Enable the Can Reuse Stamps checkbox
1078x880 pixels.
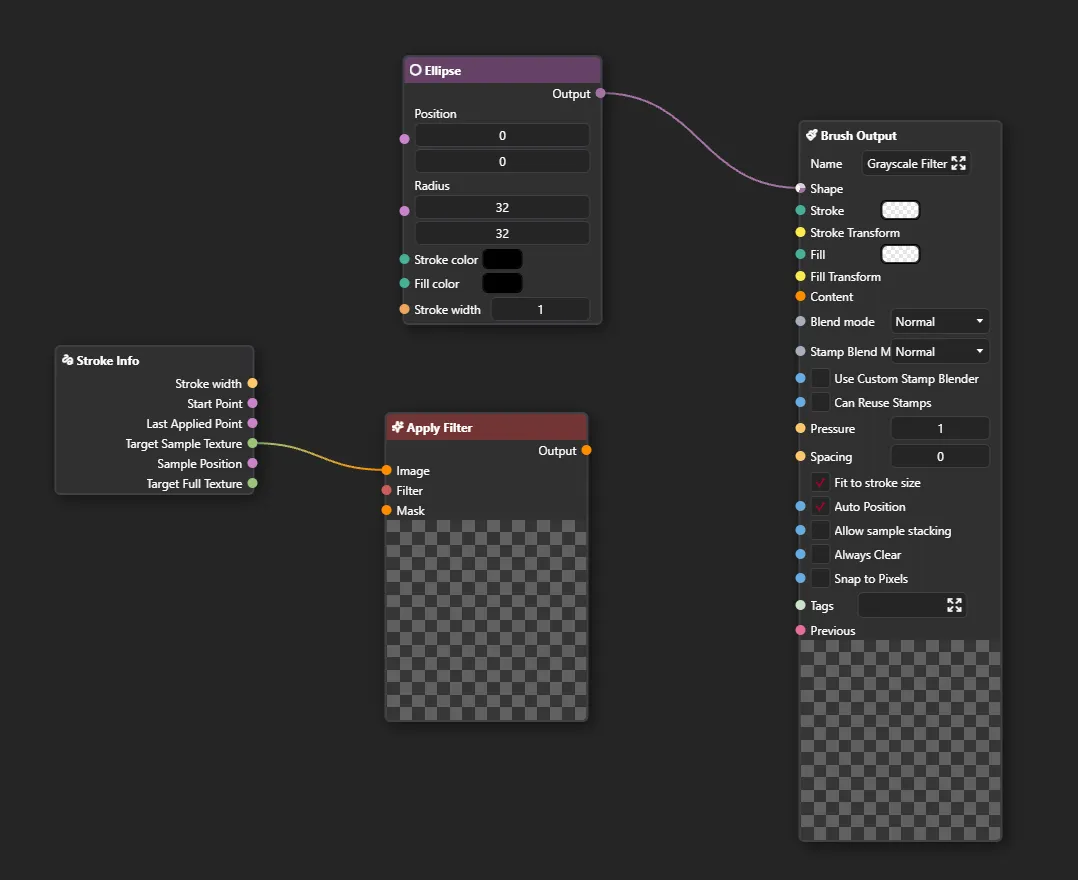pyautogui.click(x=820, y=402)
